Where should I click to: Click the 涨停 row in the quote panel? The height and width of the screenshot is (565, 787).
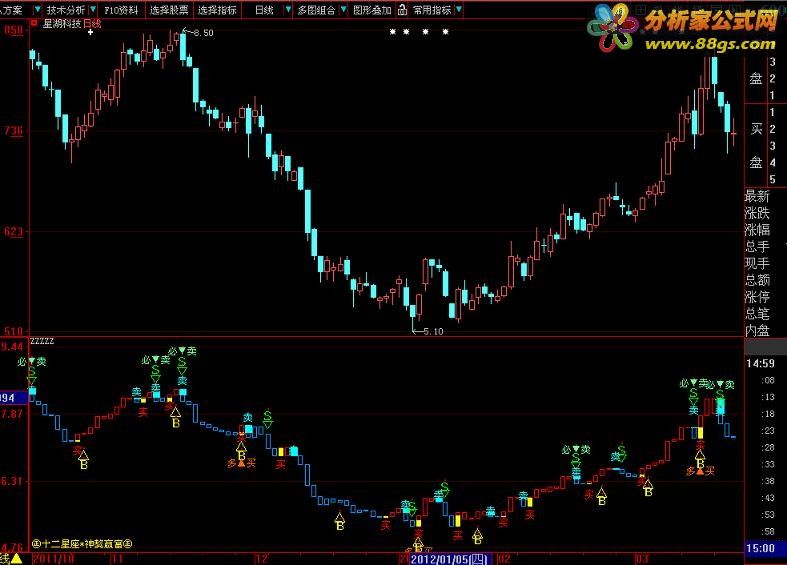point(757,297)
